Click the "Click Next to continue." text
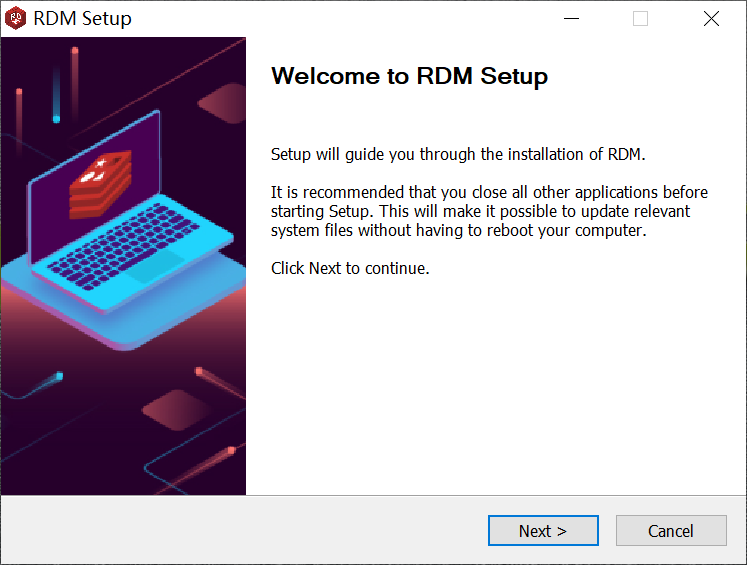This screenshot has height=565, width=747. coord(350,268)
